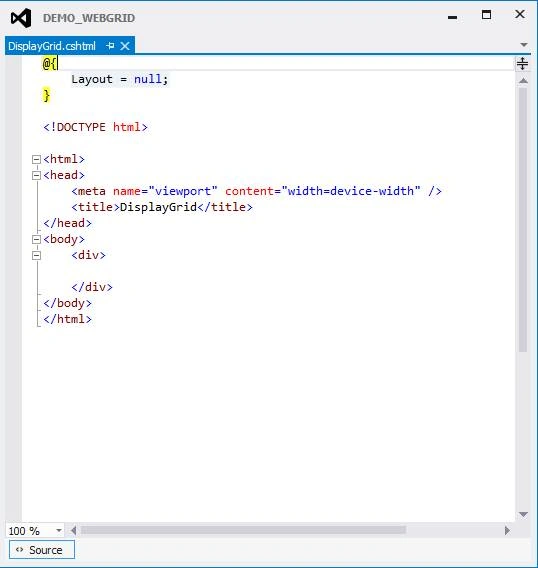Screen dimensions: 538x568
Task: Click the vertical scrollbar down arrow
Action: pyautogui.click(x=523, y=514)
